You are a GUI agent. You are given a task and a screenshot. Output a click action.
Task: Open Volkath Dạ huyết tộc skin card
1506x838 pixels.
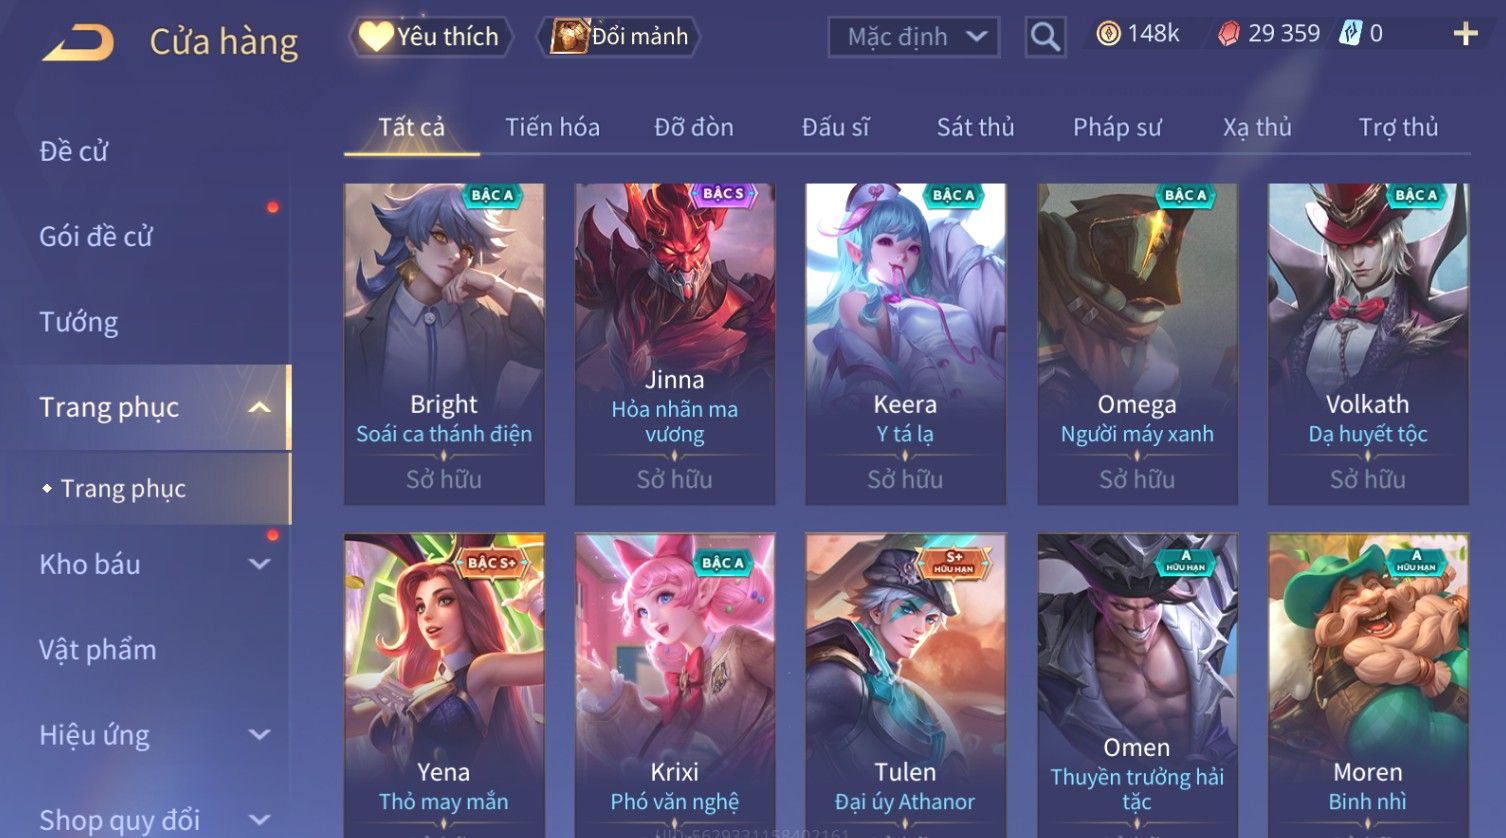[x=1368, y=344]
